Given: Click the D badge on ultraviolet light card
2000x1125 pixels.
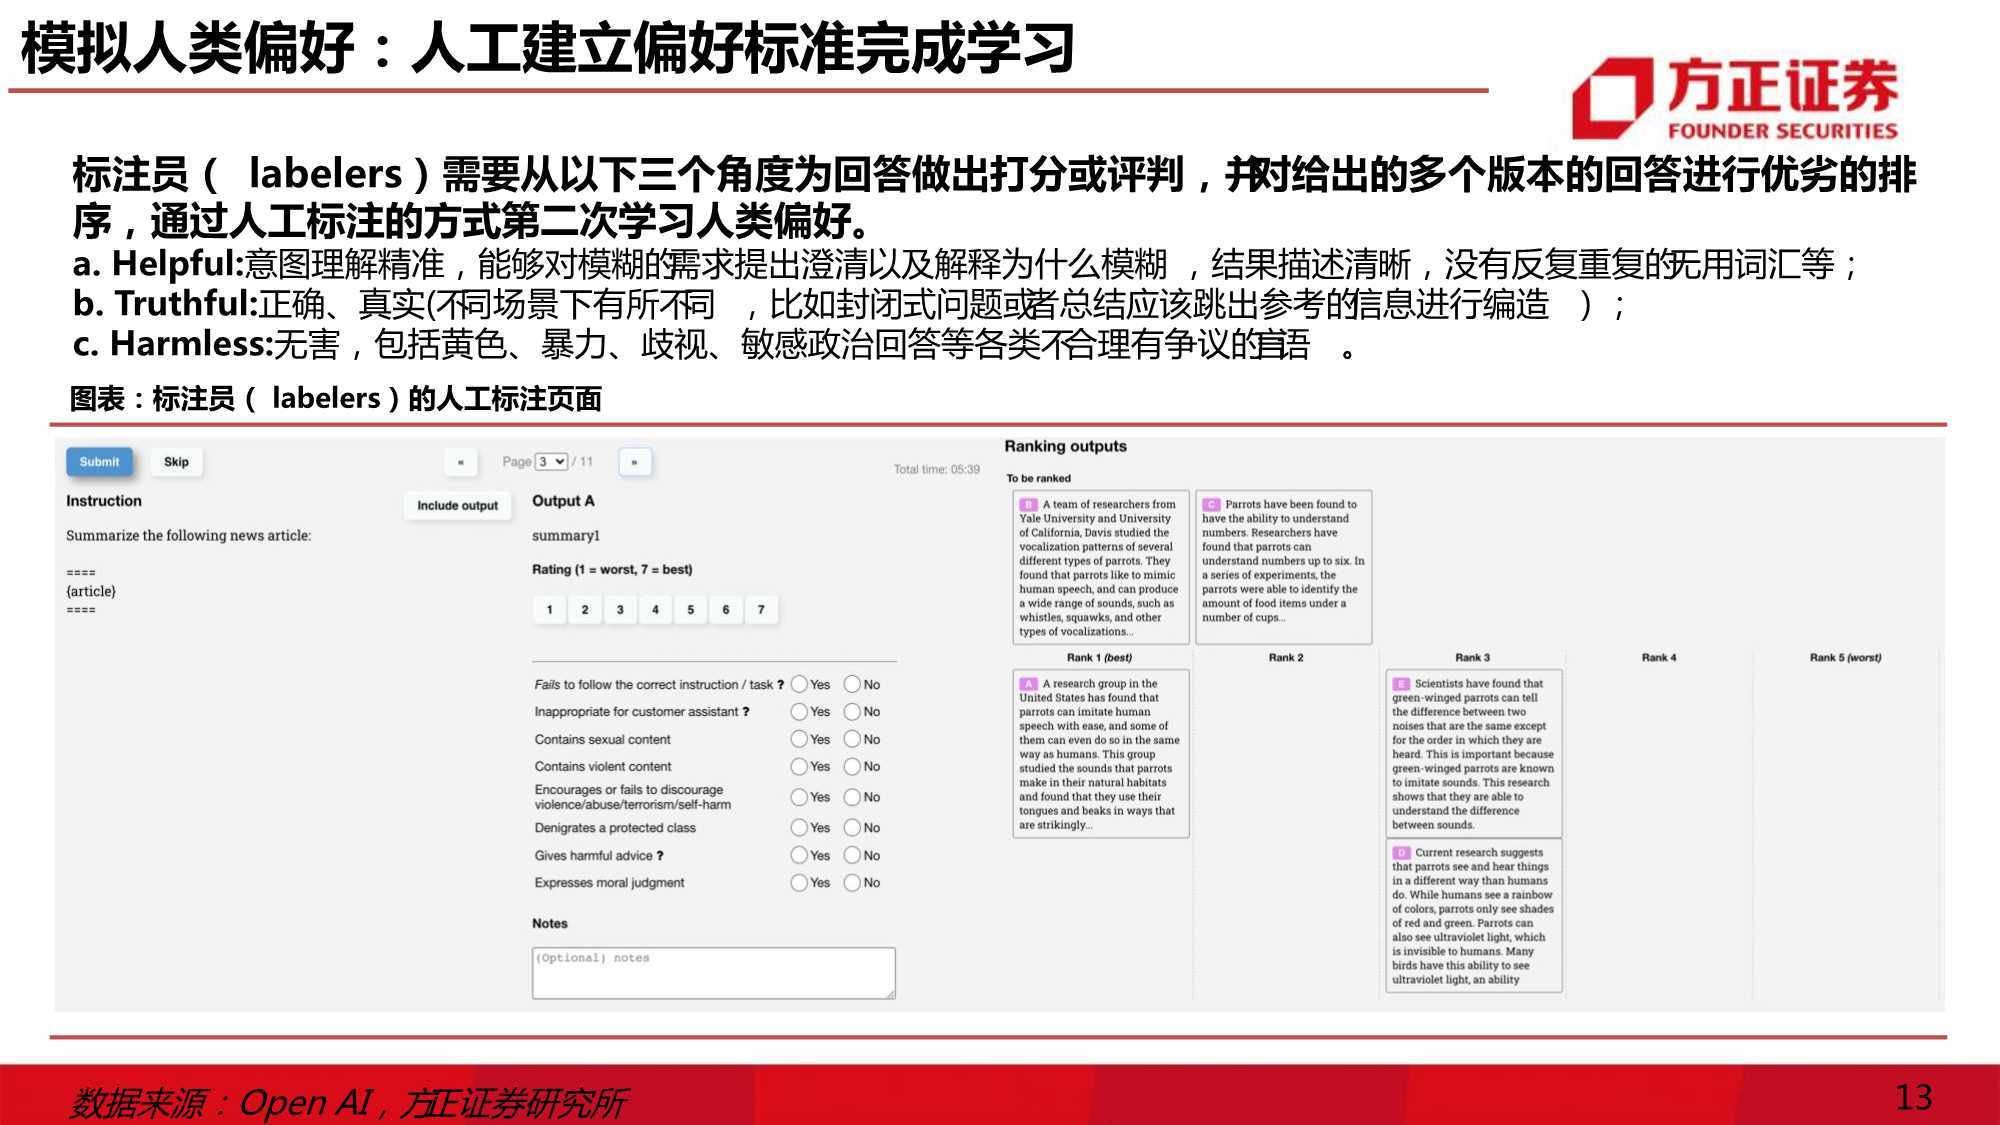Looking at the screenshot, I should click(x=1401, y=853).
